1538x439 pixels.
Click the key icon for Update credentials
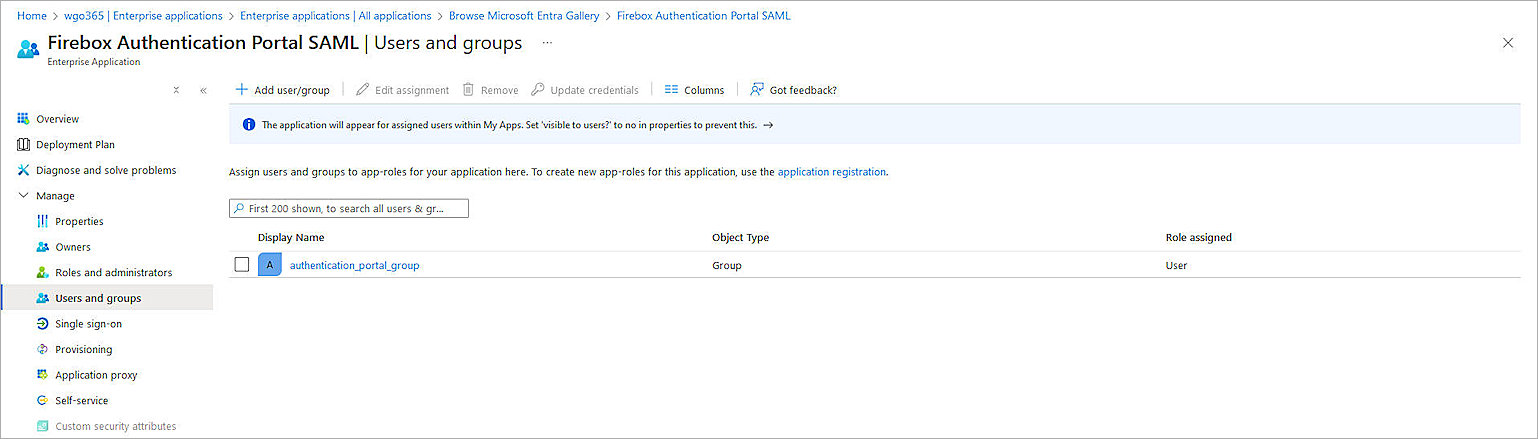pyautogui.click(x=538, y=89)
